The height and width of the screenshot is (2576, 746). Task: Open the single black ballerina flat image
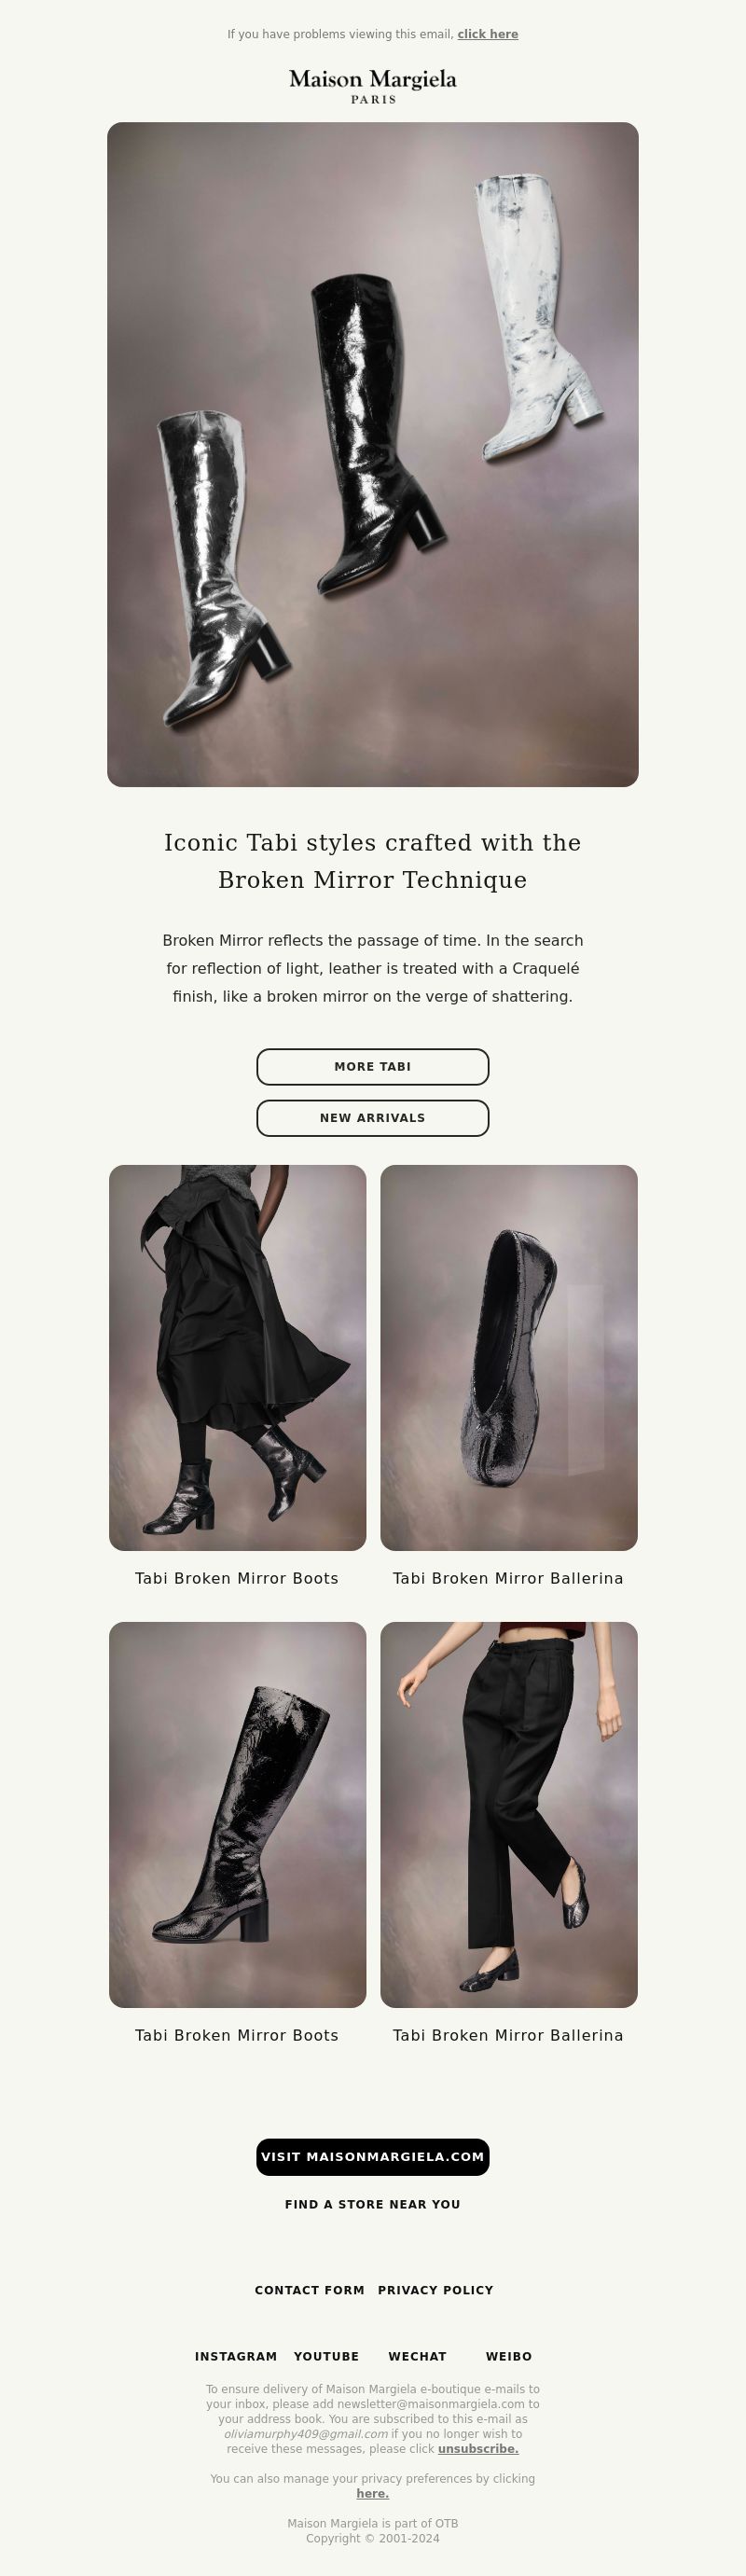(509, 1357)
